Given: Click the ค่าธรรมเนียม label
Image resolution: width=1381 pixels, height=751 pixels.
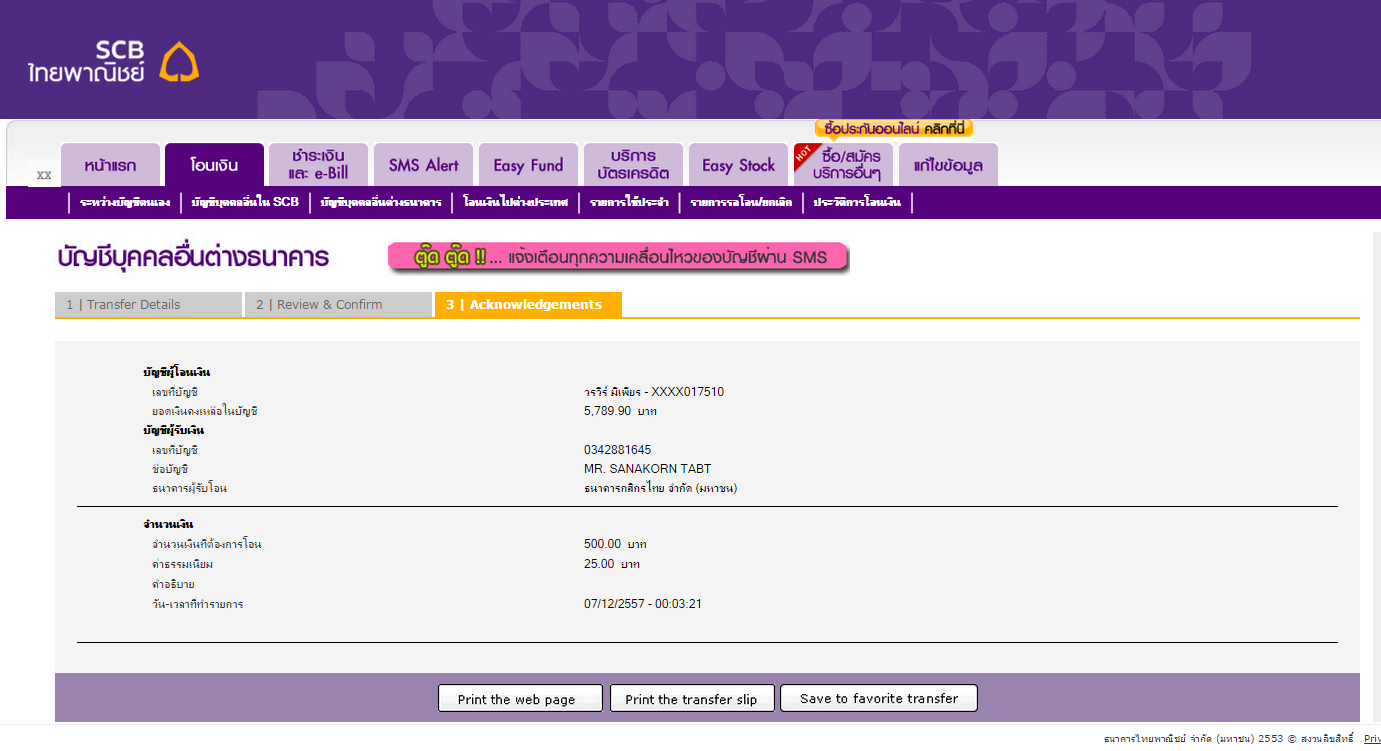Looking at the screenshot, I should point(182,564).
